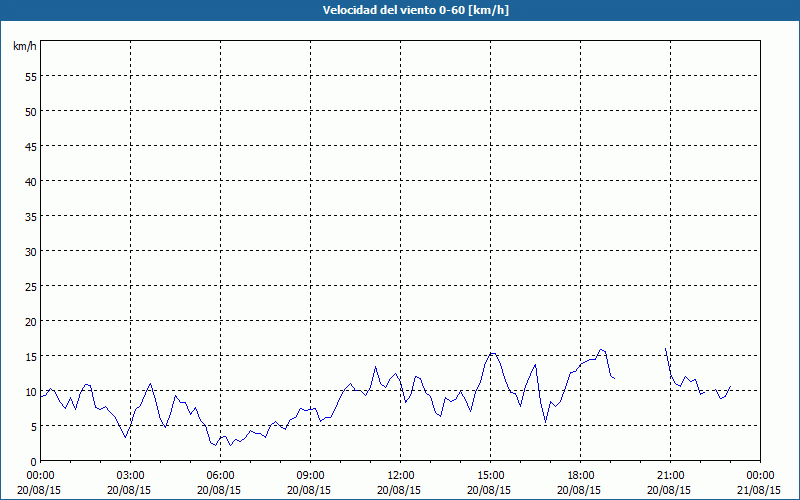Click the 45 value on the y-axis
Viewport: 800px width, 500px height.
pyautogui.click(x=31, y=146)
